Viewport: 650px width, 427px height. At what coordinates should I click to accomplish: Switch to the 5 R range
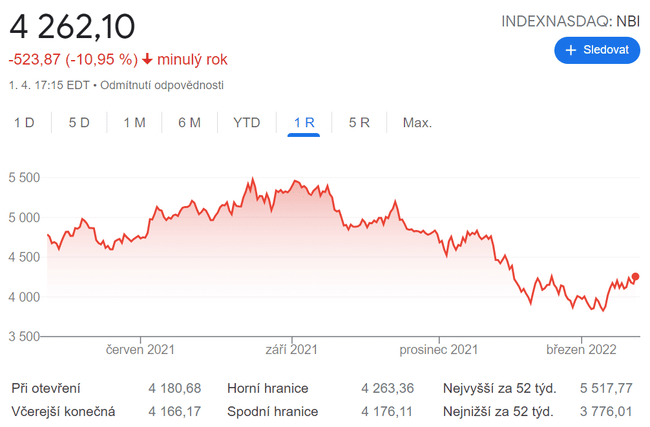[359, 123]
